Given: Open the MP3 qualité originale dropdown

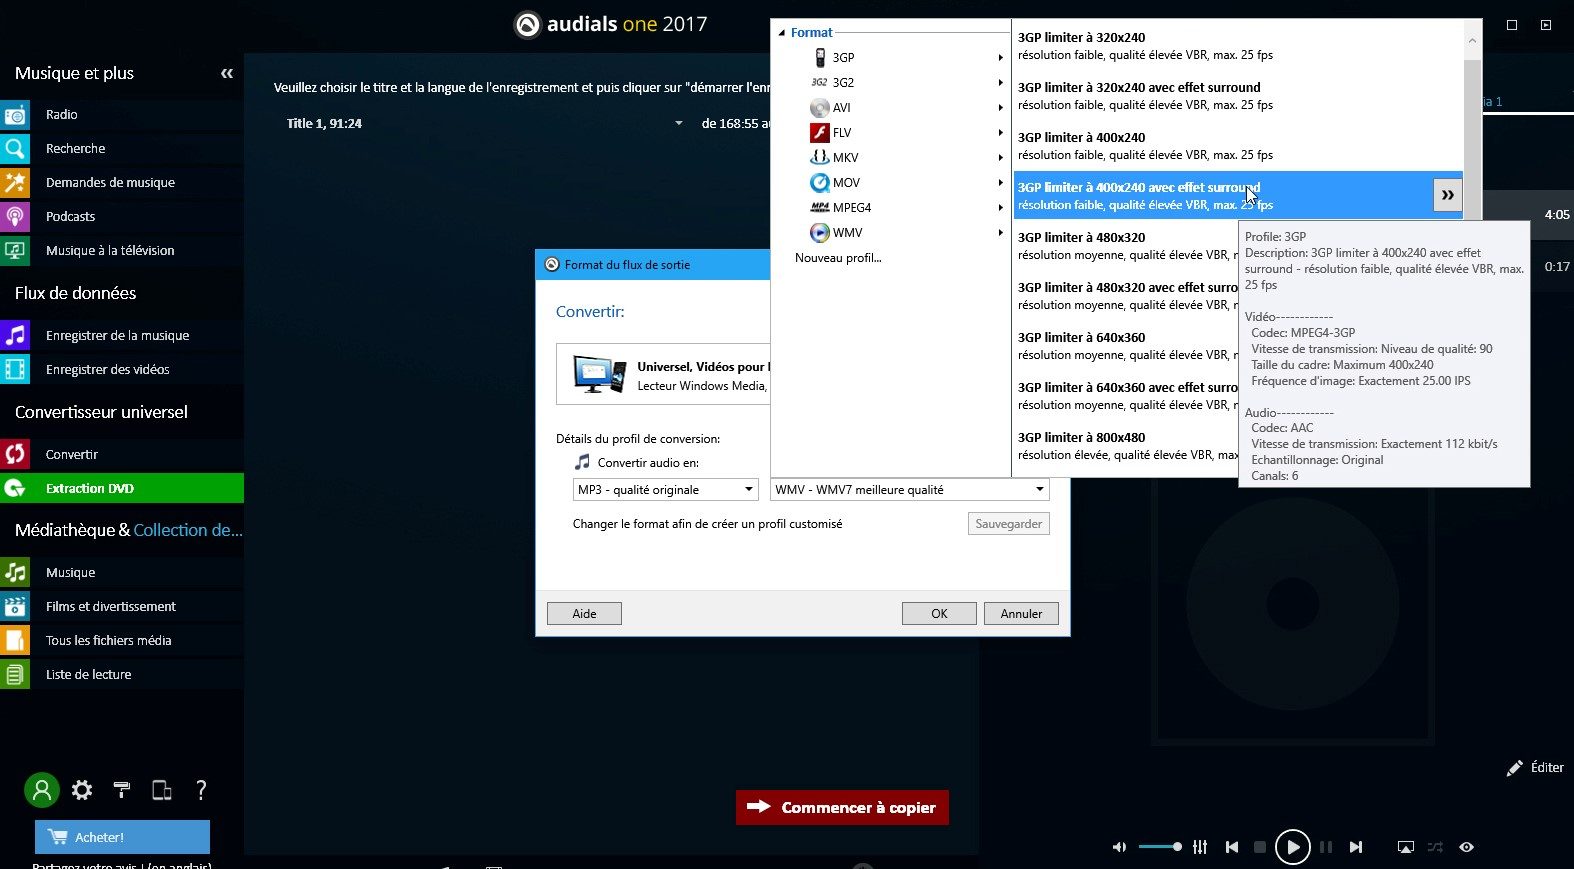Looking at the screenshot, I should [664, 489].
